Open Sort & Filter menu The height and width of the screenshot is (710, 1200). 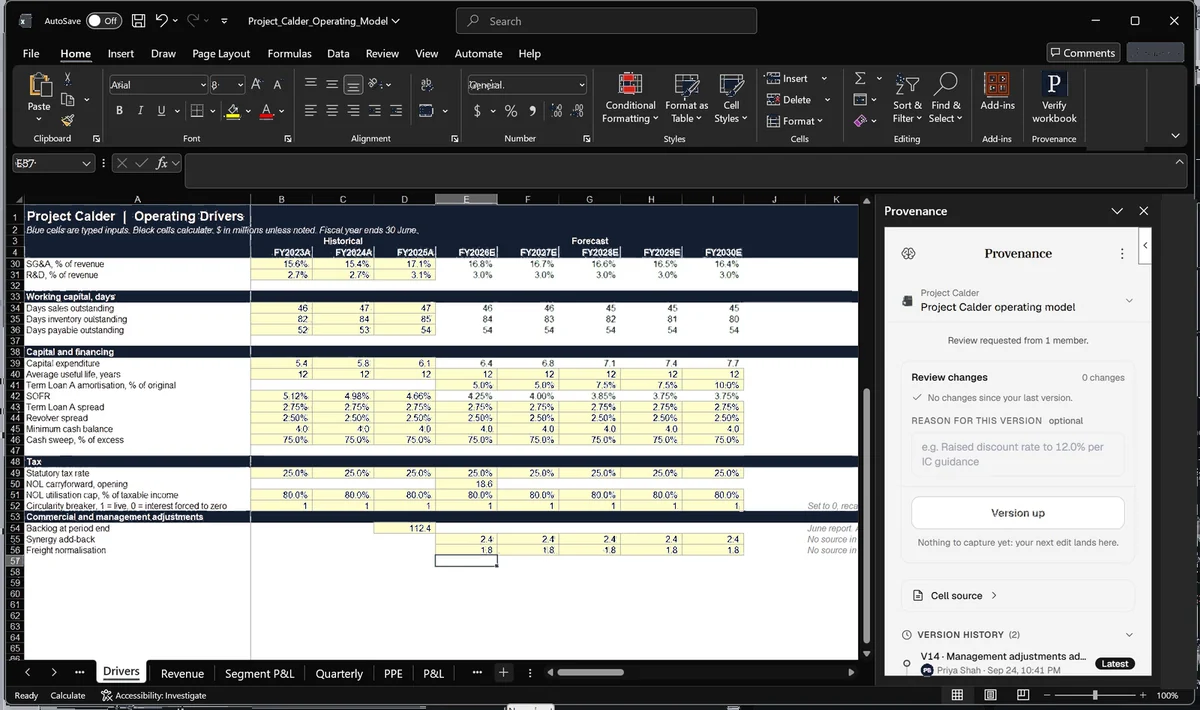coord(908,98)
